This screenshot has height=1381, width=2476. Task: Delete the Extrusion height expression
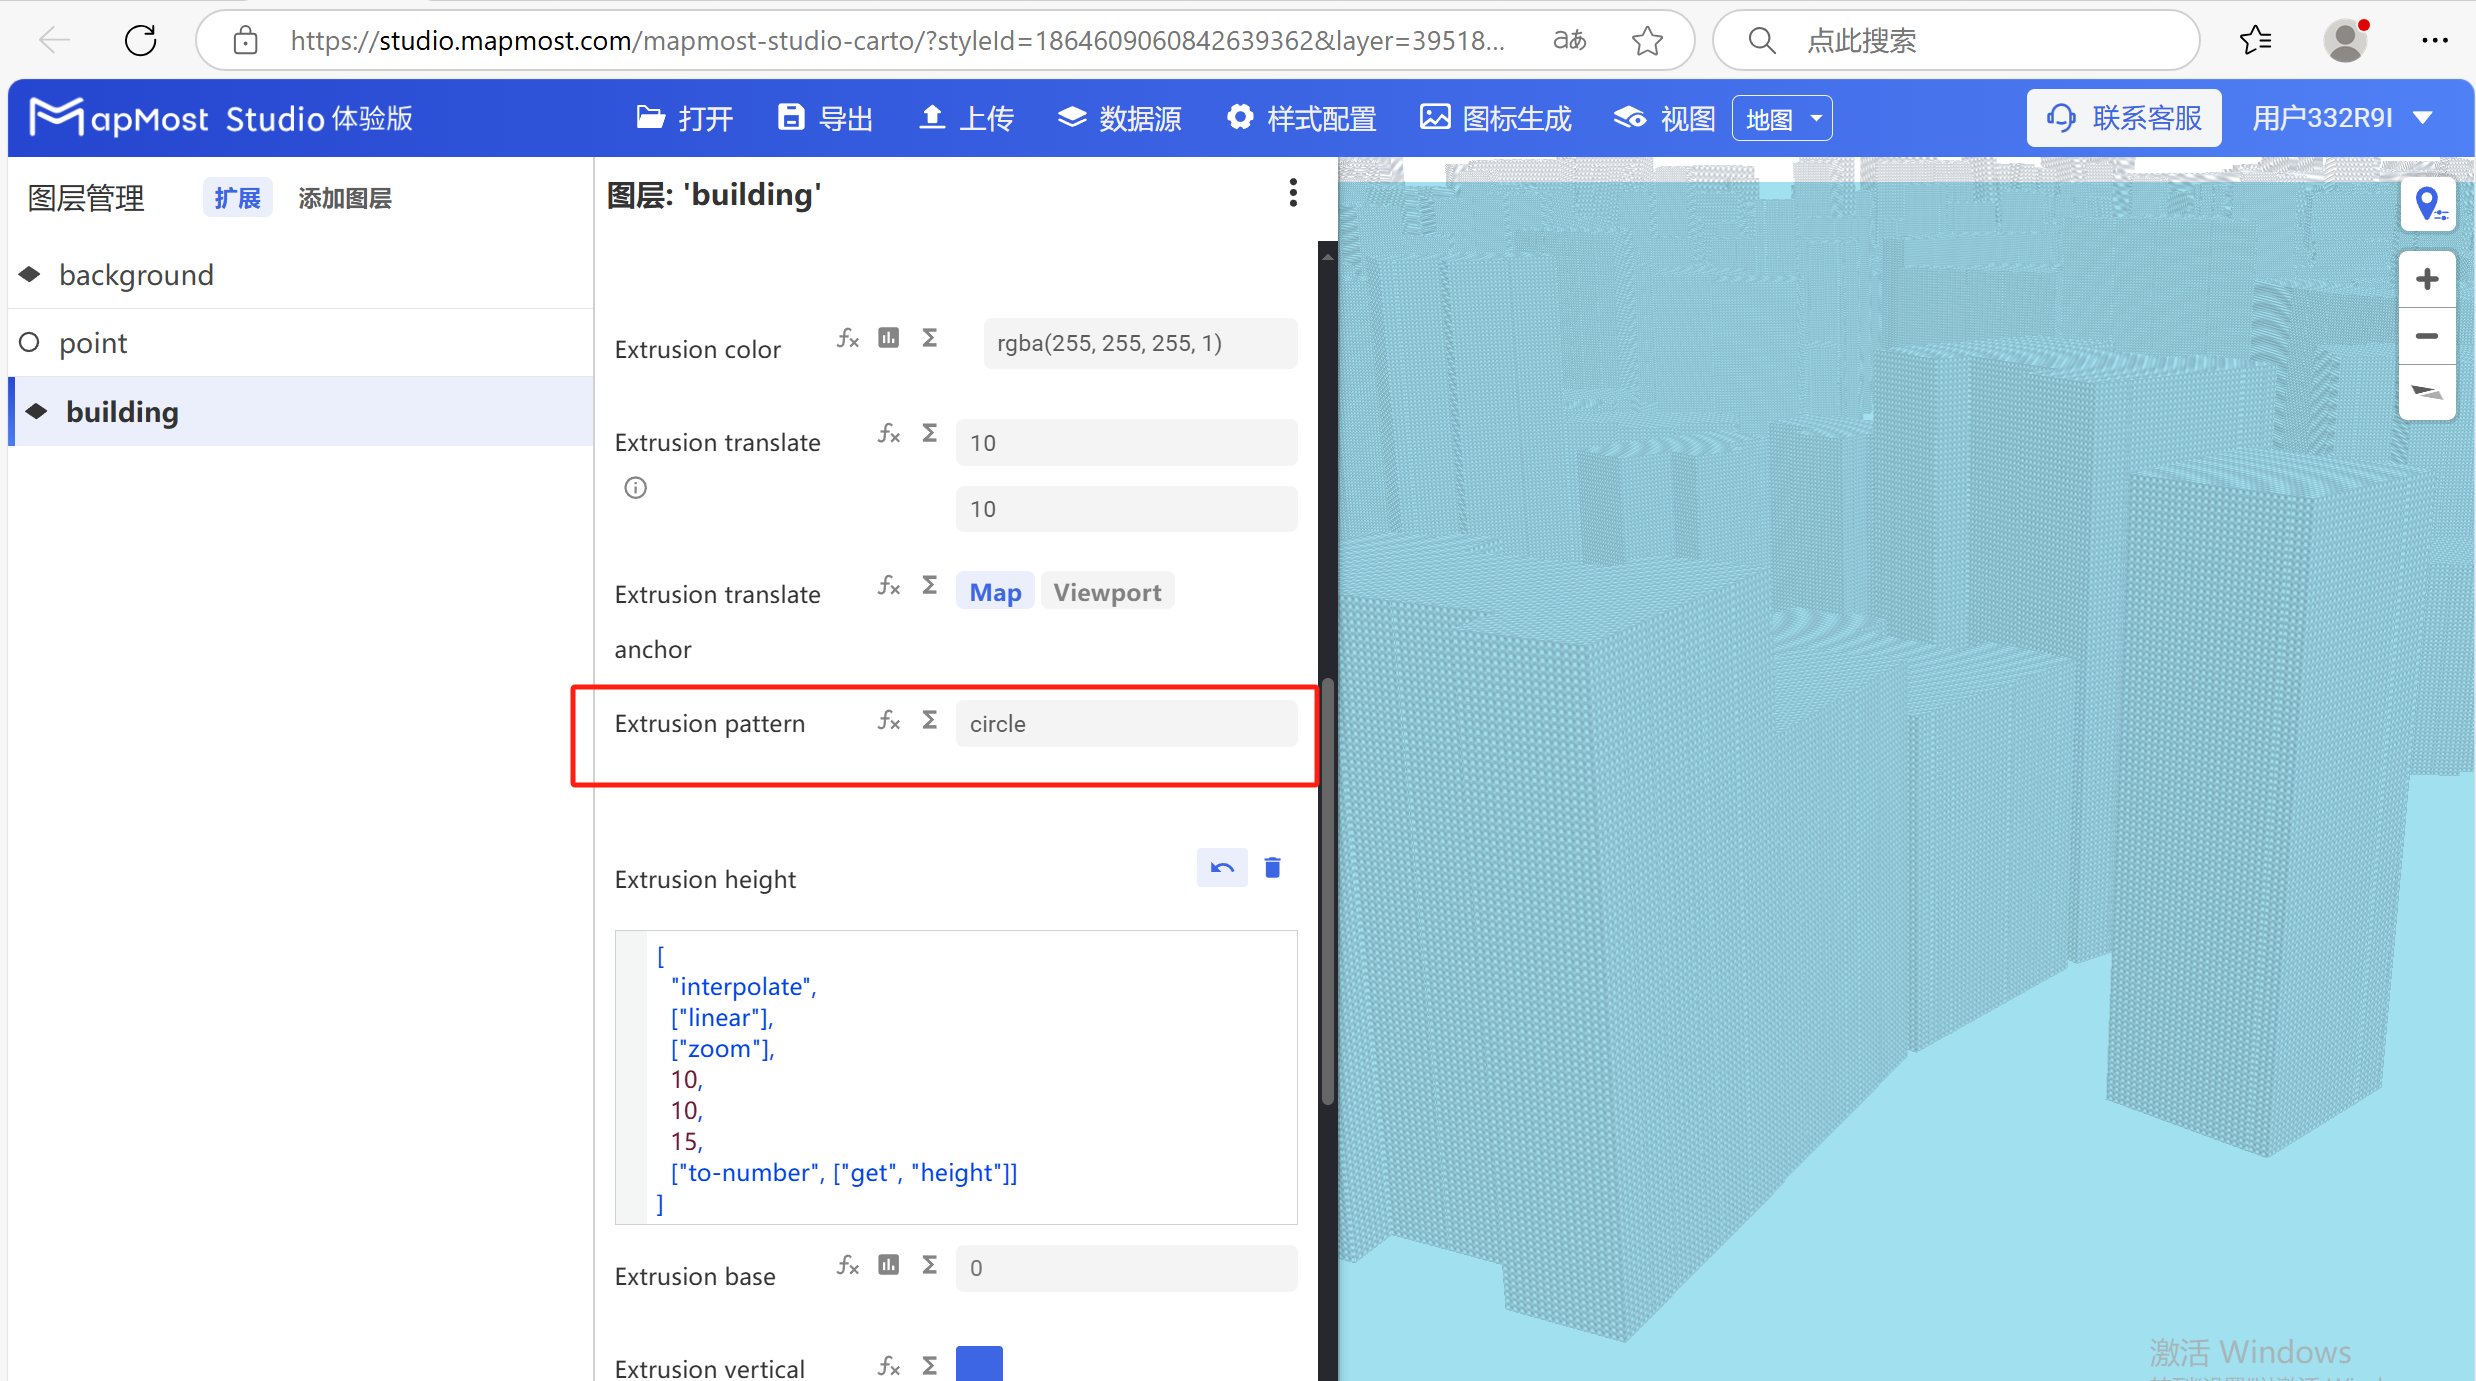coord(1272,867)
